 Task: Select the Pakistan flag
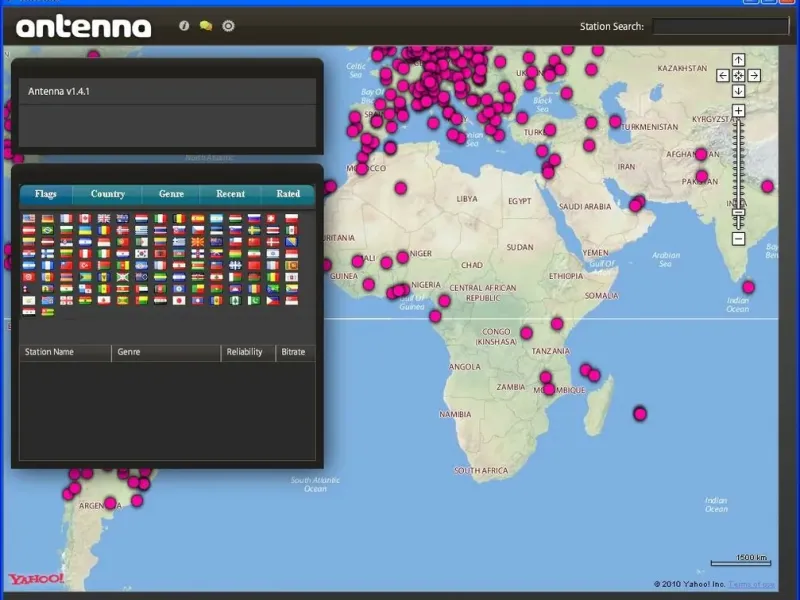point(254,301)
